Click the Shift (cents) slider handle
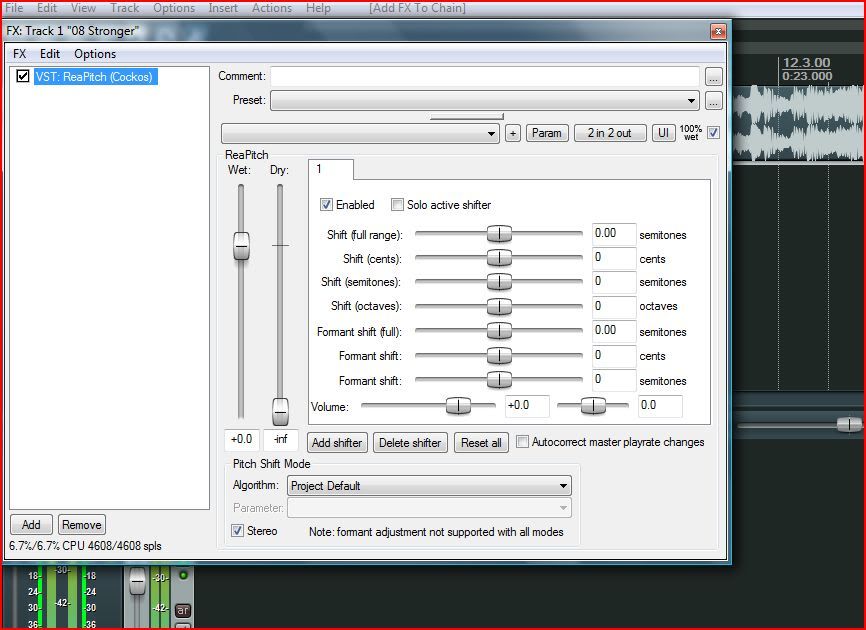The width and height of the screenshot is (866, 630). 499,258
